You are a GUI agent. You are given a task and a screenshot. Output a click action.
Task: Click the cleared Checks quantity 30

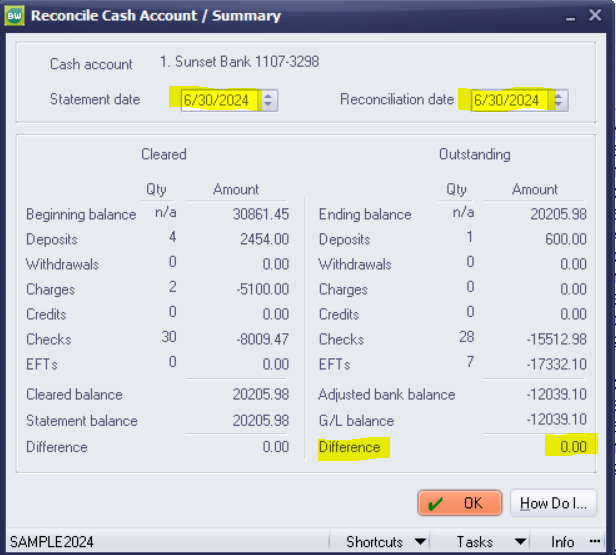pos(169,337)
